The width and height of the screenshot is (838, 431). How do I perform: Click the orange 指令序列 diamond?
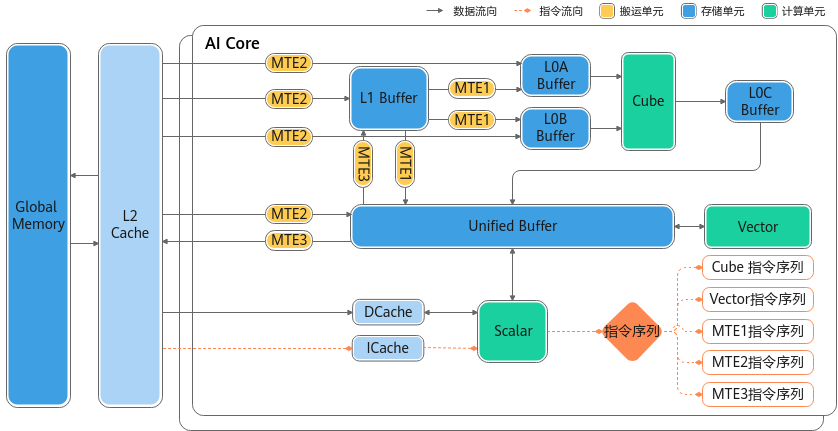click(632, 331)
